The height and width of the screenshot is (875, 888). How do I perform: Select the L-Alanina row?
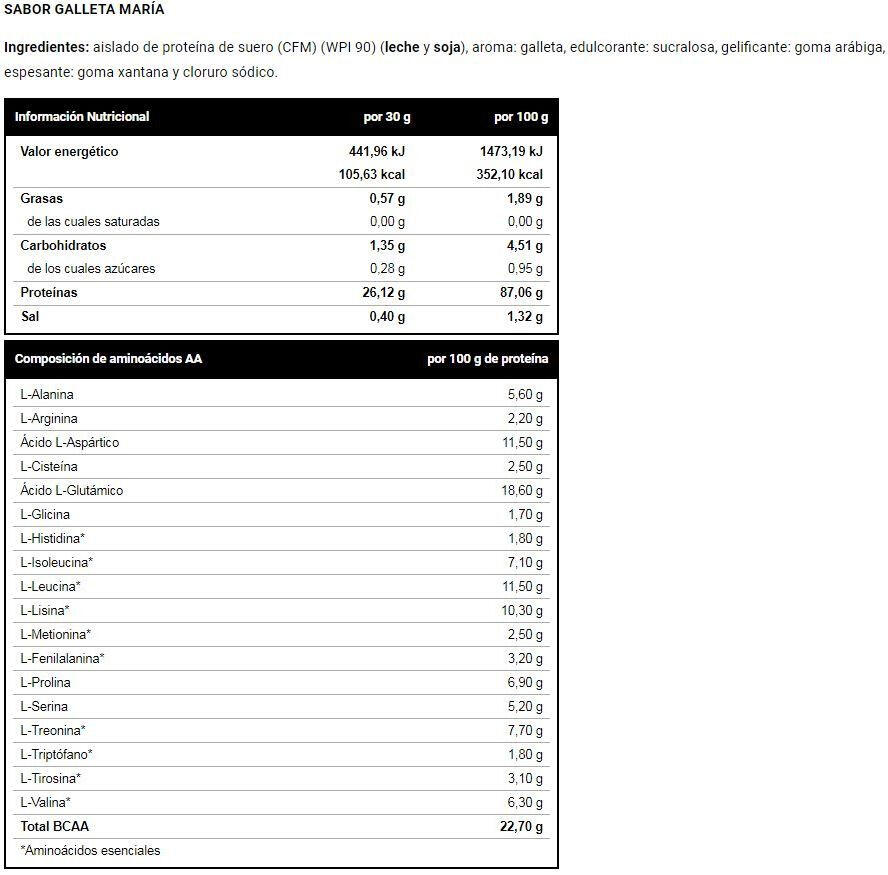[281, 394]
